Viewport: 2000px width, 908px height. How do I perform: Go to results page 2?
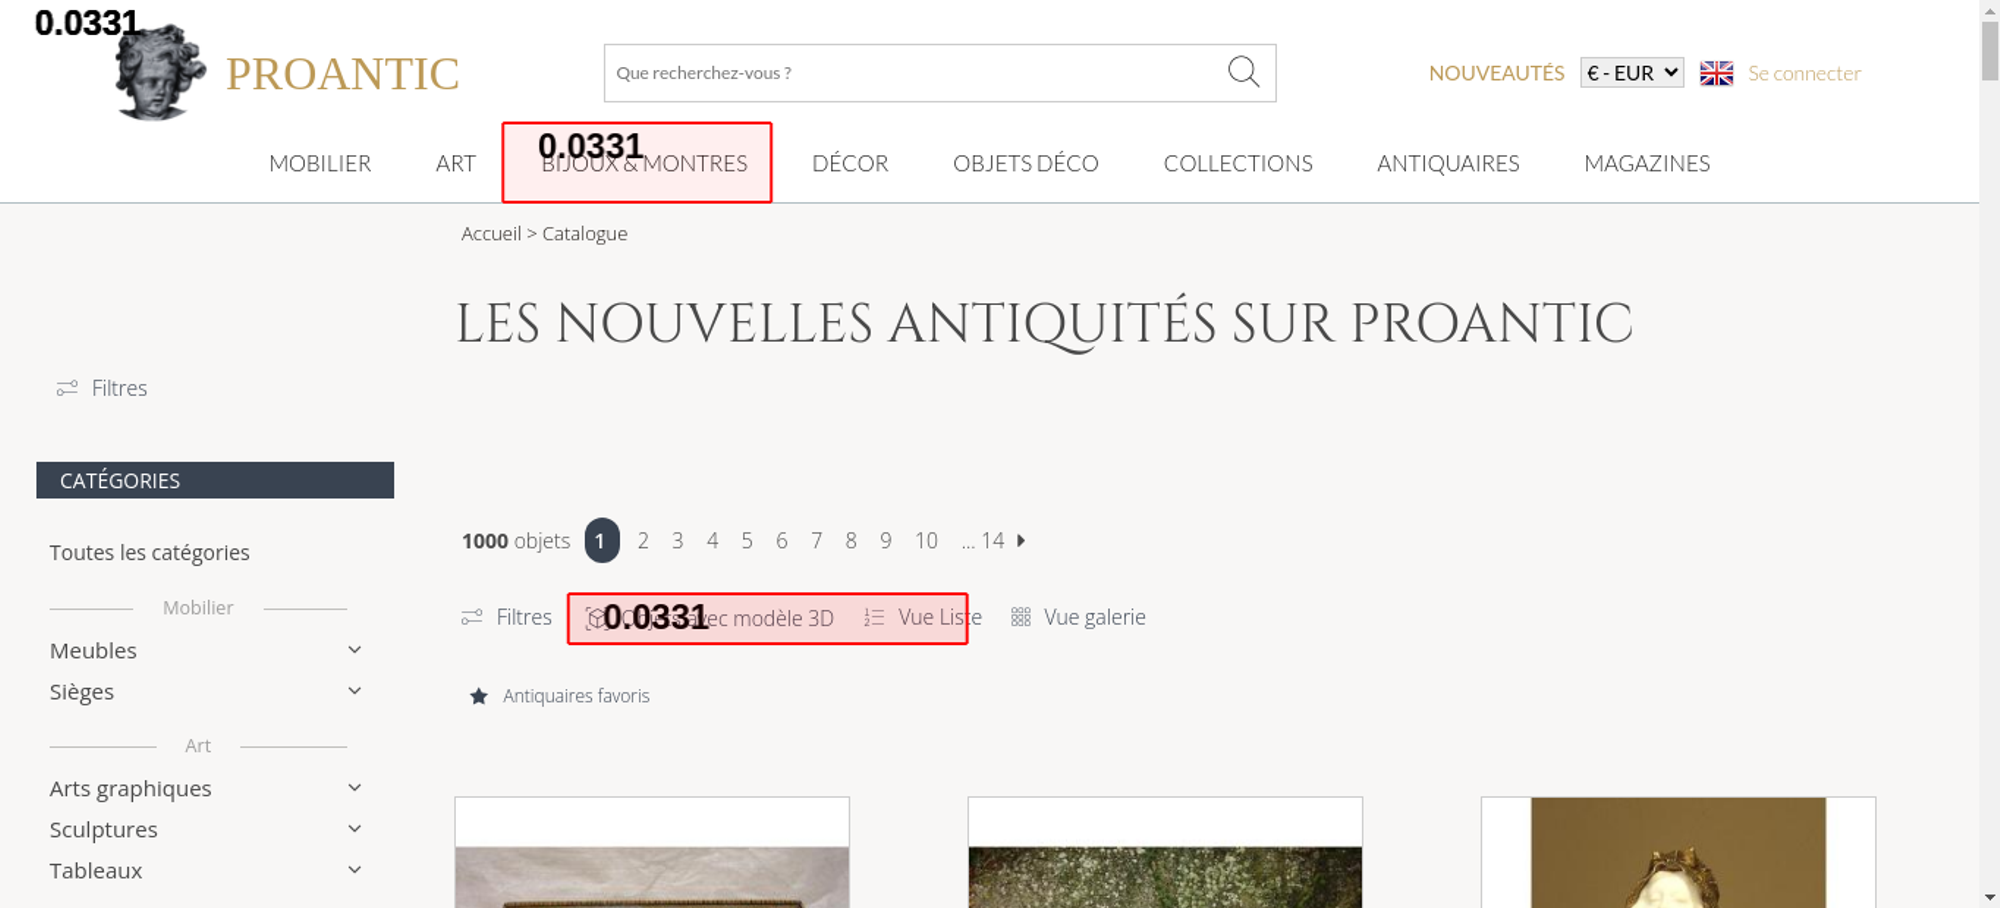pyautogui.click(x=643, y=540)
